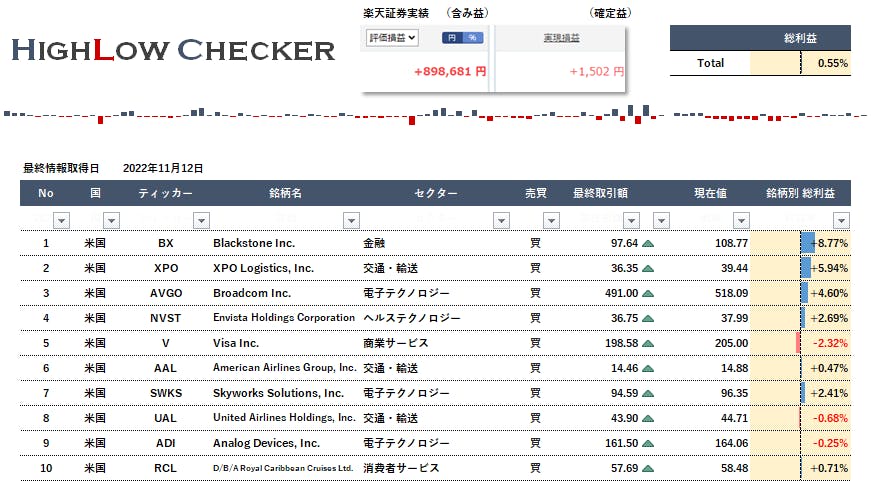This screenshot has height=481, width=871.
Task: Click the up triangle beside 491.00 for AVGO
Action: pyautogui.click(x=648, y=293)
